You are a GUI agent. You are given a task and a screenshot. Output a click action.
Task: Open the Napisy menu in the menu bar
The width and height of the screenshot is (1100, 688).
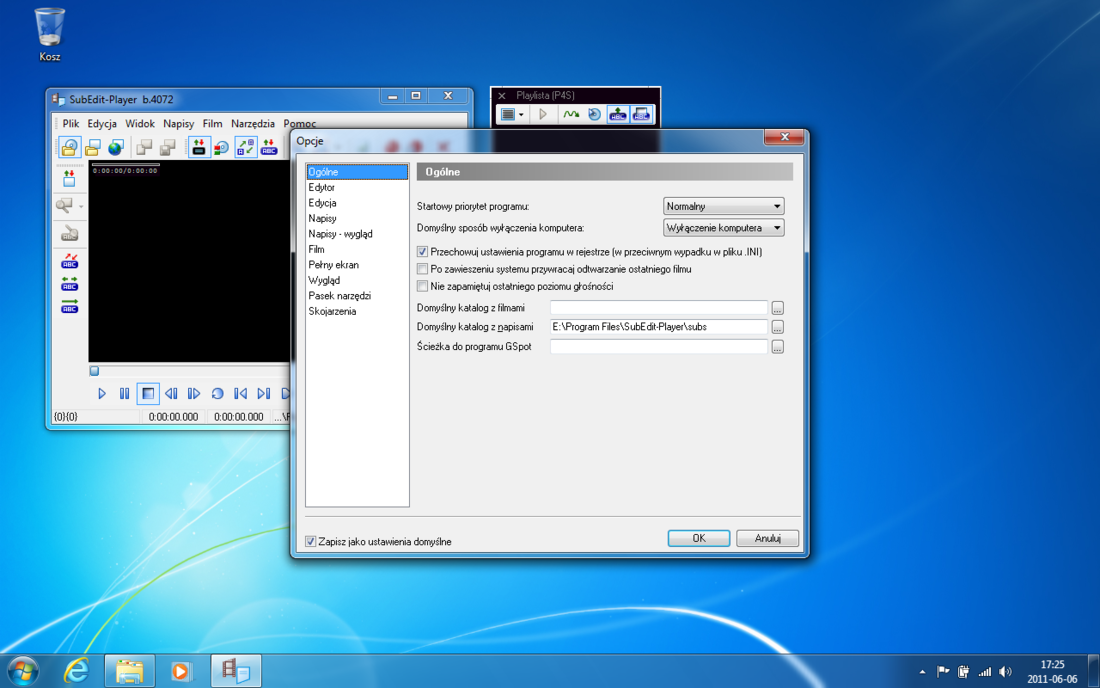(178, 123)
